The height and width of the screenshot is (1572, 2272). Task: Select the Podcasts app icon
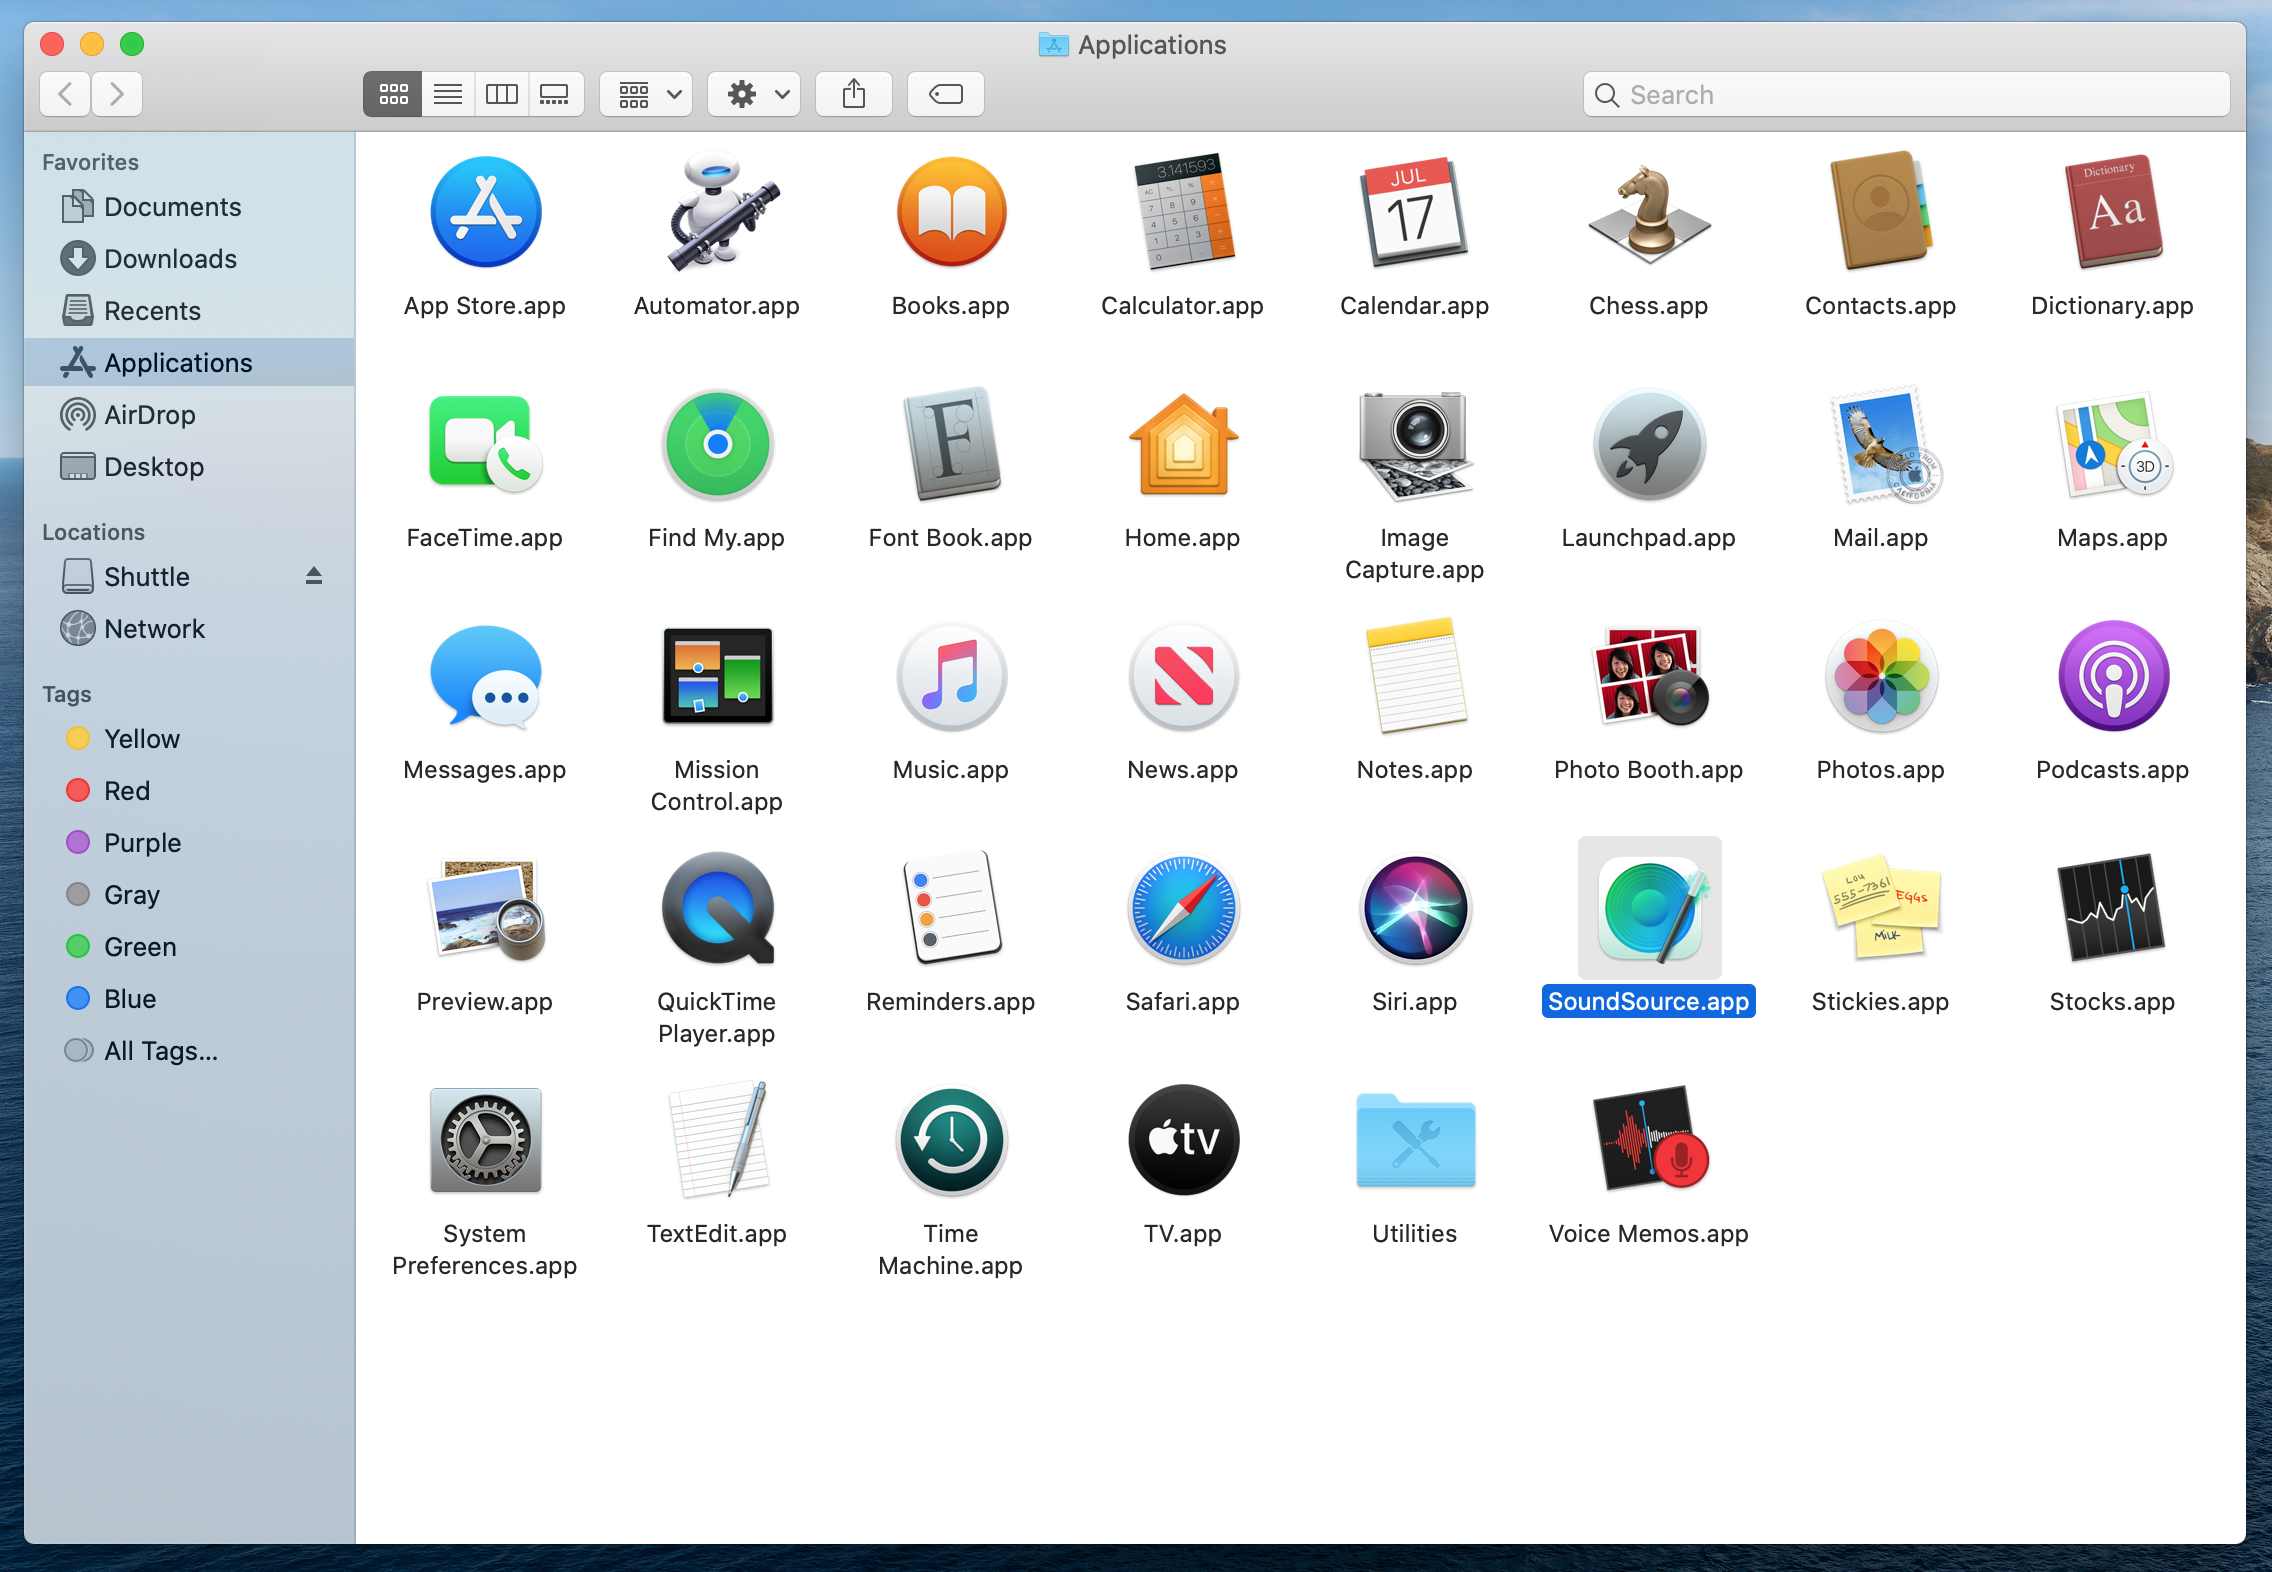coord(2113,676)
